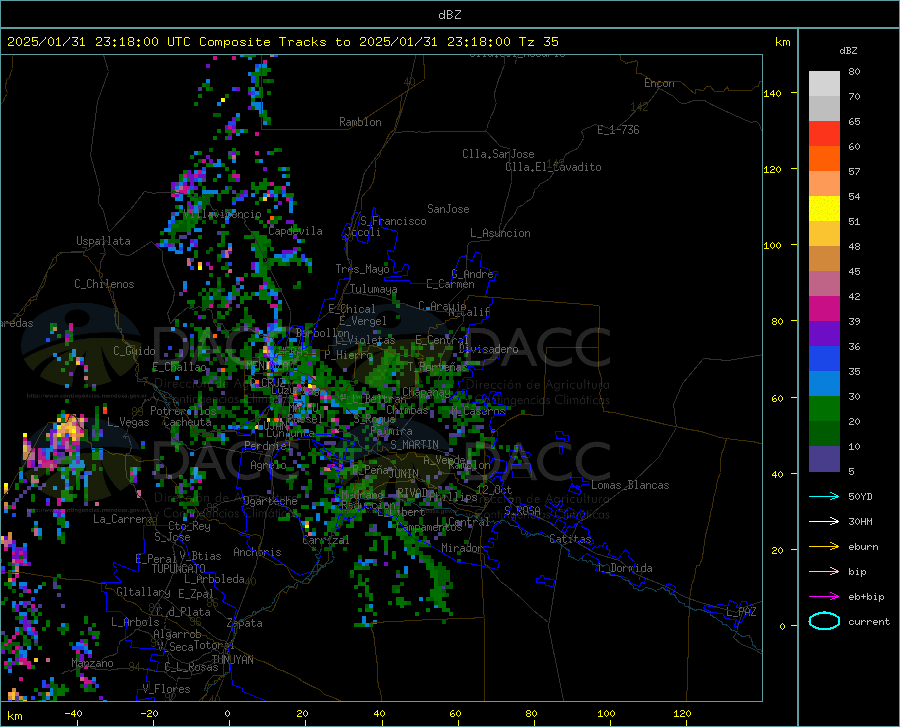Click the cyan 50YD arrow in legend
Viewport: 900px width, 727px height.
824,496
